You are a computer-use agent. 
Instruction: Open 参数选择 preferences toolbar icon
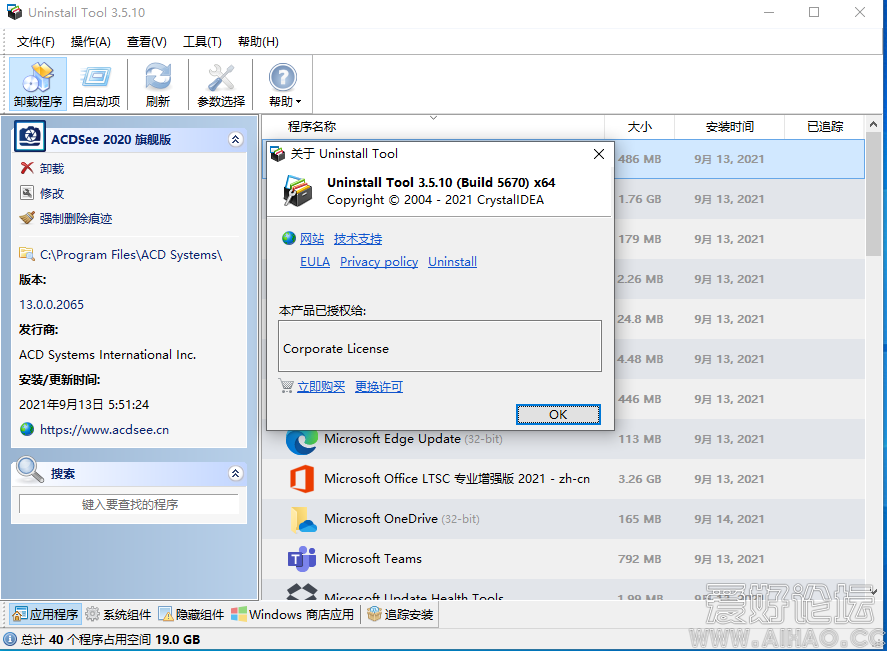(x=221, y=84)
